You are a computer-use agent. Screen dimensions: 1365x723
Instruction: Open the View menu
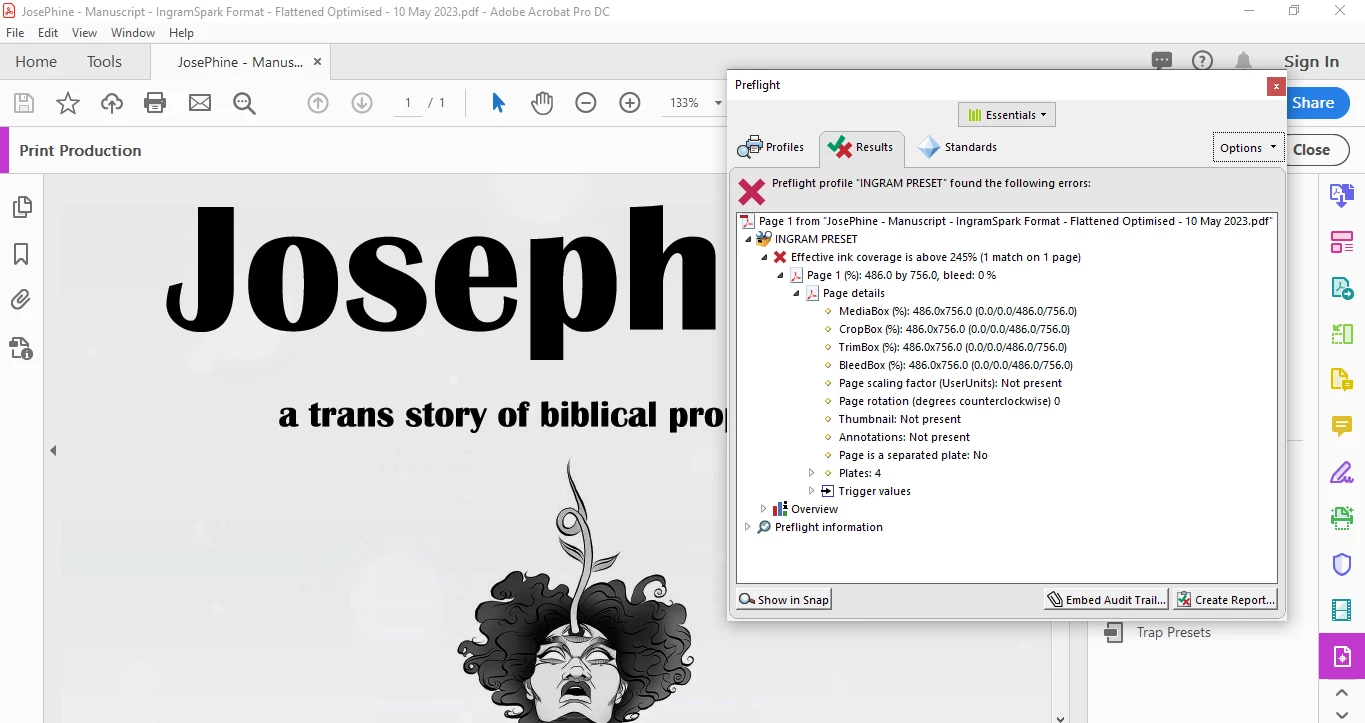84,33
